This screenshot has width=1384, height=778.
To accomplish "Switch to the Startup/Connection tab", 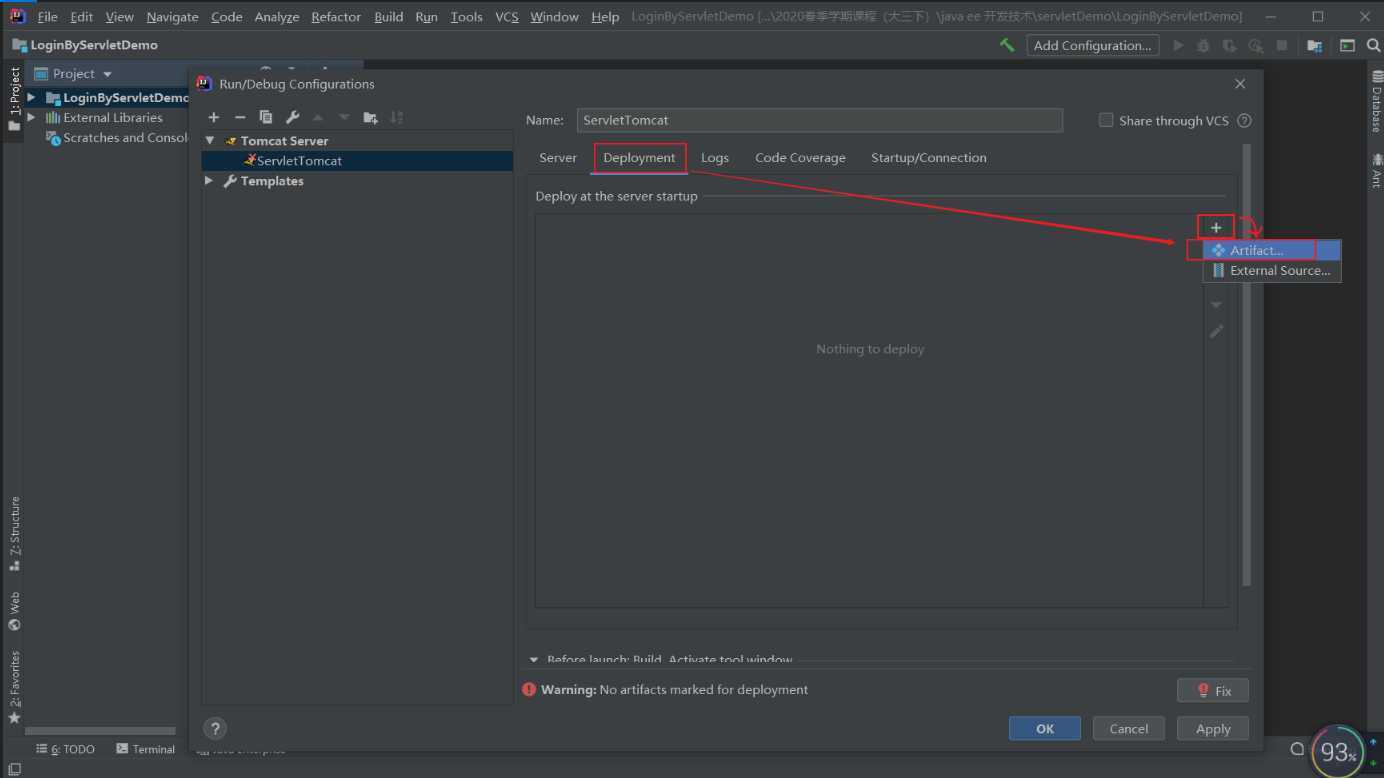I will tap(929, 158).
